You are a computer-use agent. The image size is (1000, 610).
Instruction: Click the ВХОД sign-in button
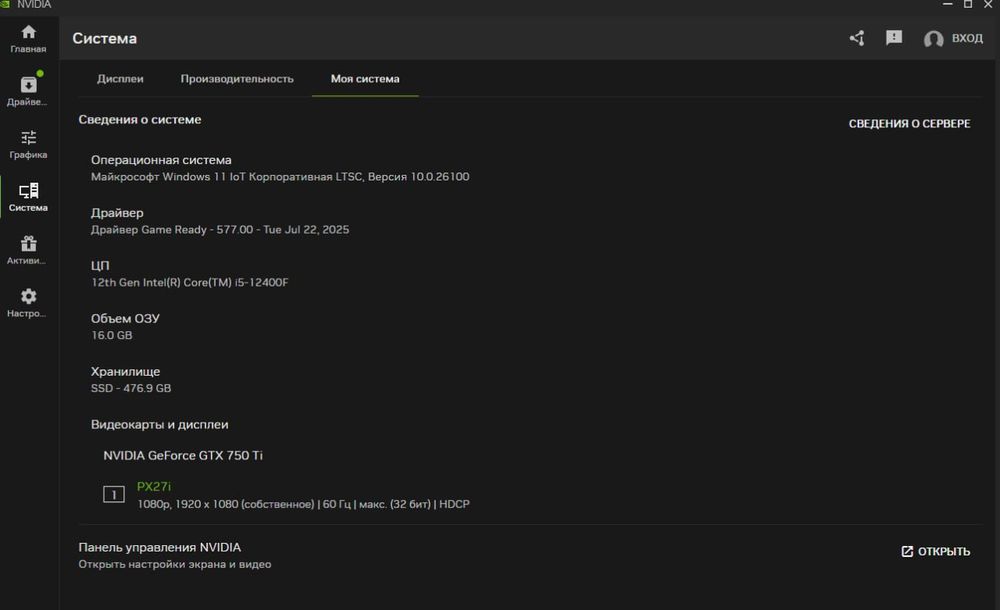pyautogui.click(x=967, y=38)
